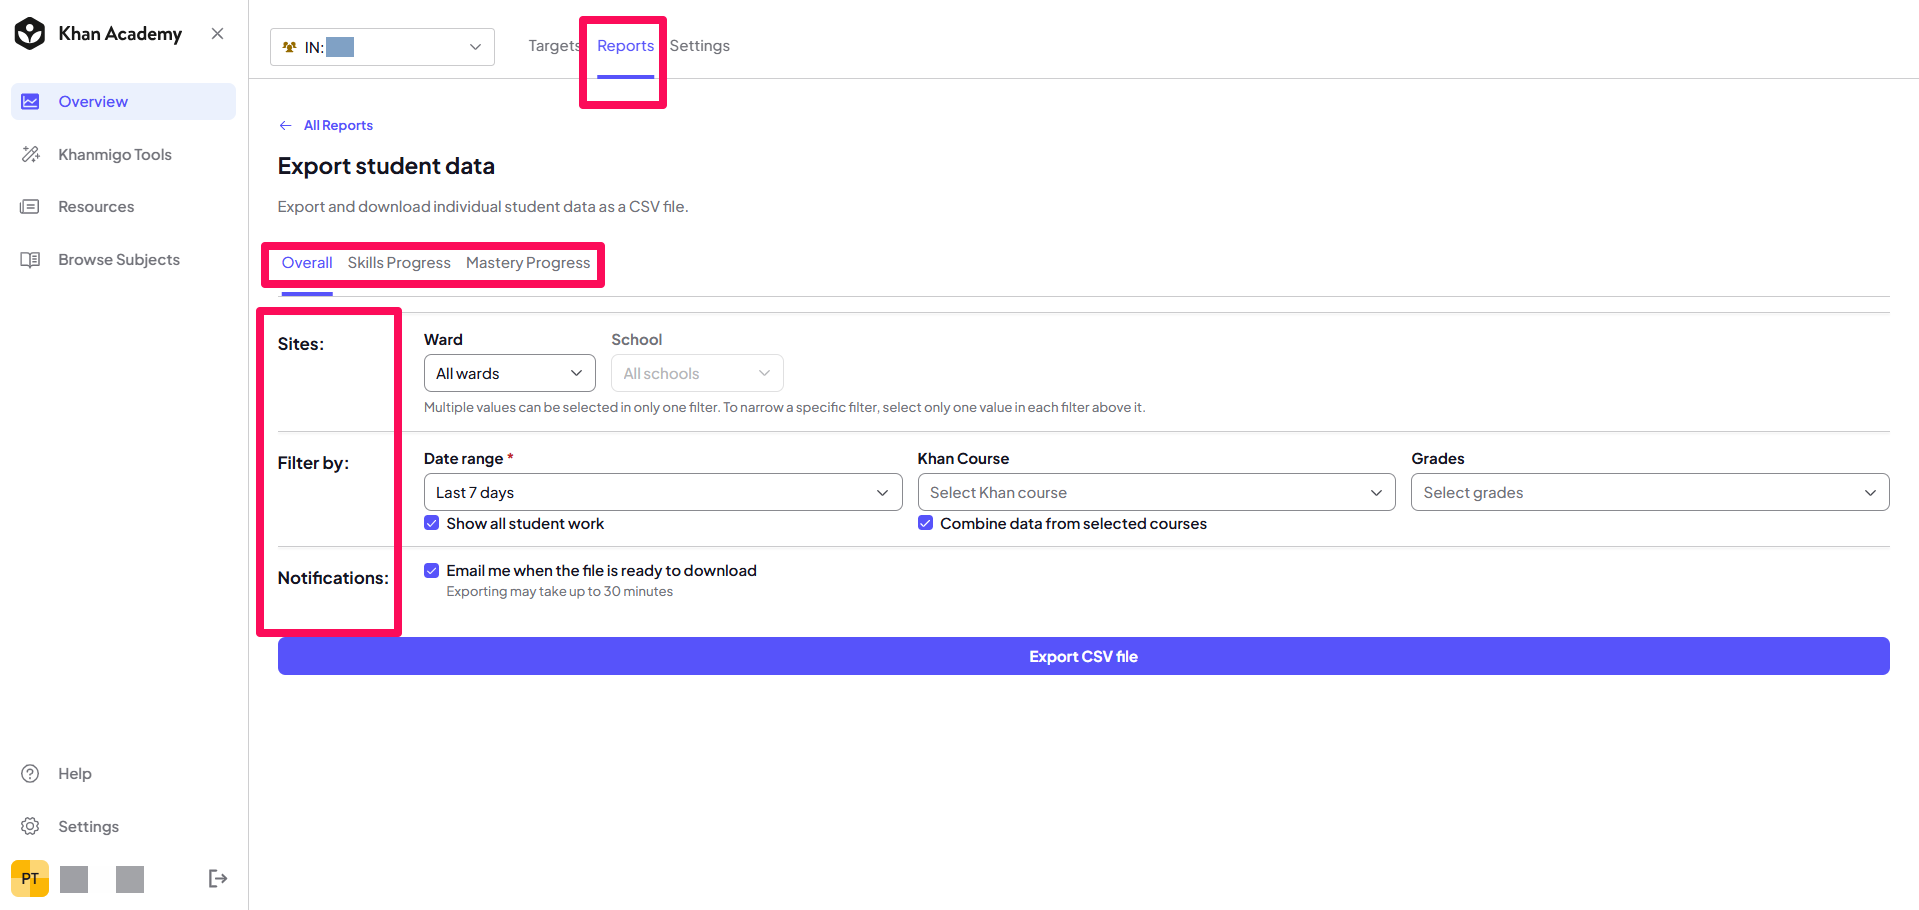Open the Last 7 days date range dropdown

[x=663, y=492]
